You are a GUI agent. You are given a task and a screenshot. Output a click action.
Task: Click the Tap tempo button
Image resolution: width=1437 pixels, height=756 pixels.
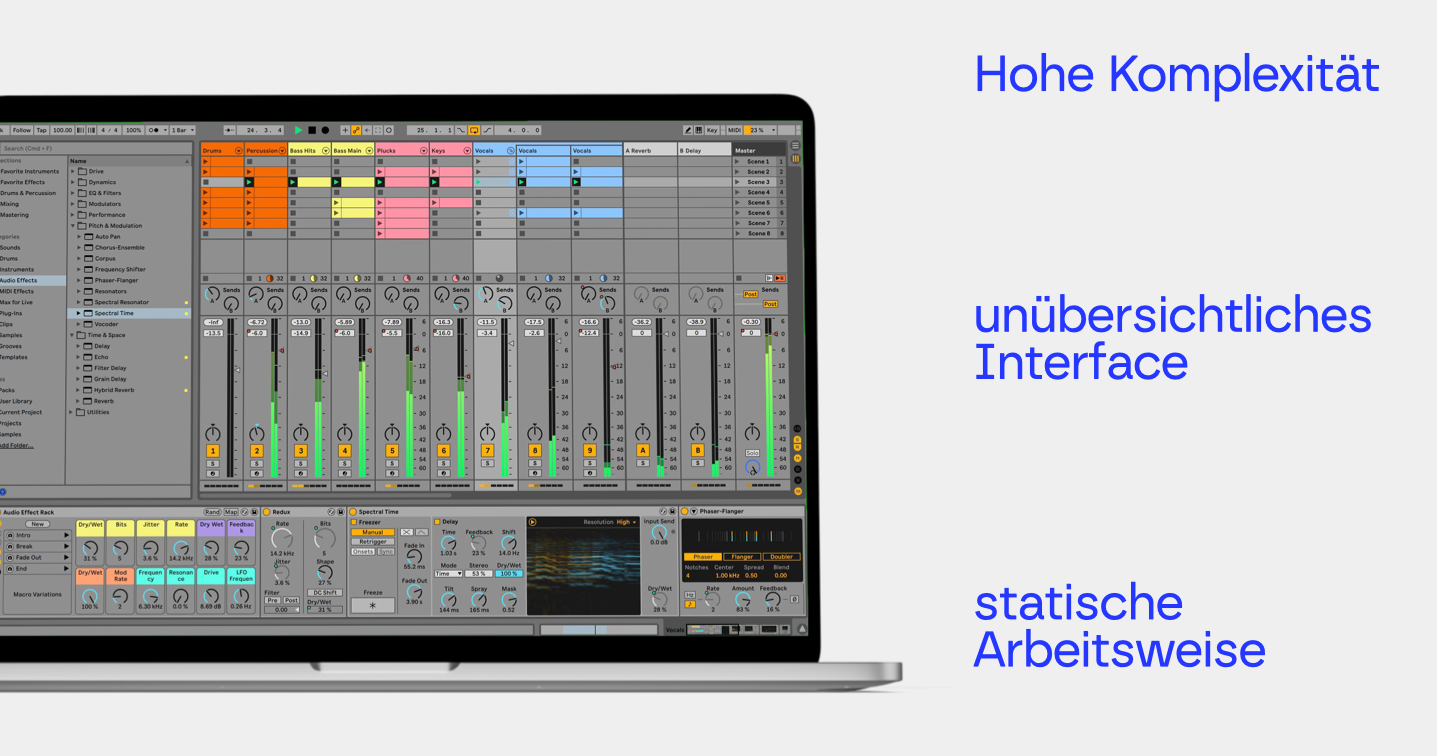[41, 130]
